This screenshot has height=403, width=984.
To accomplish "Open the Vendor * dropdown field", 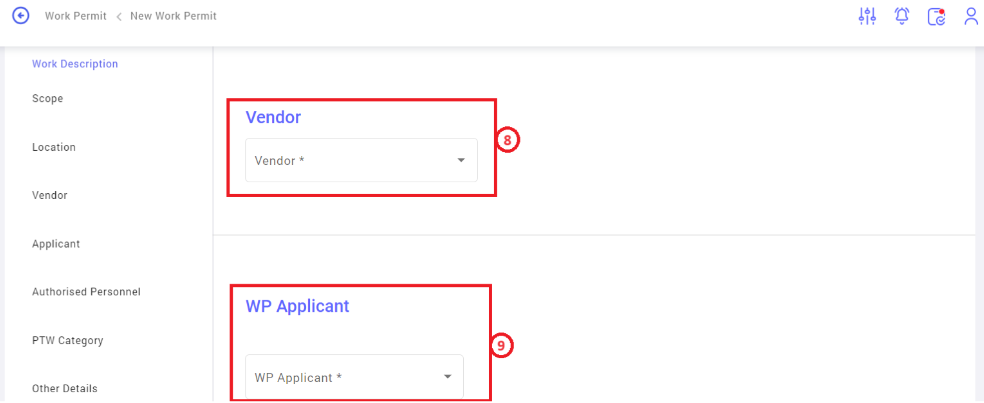I will point(361,160).
